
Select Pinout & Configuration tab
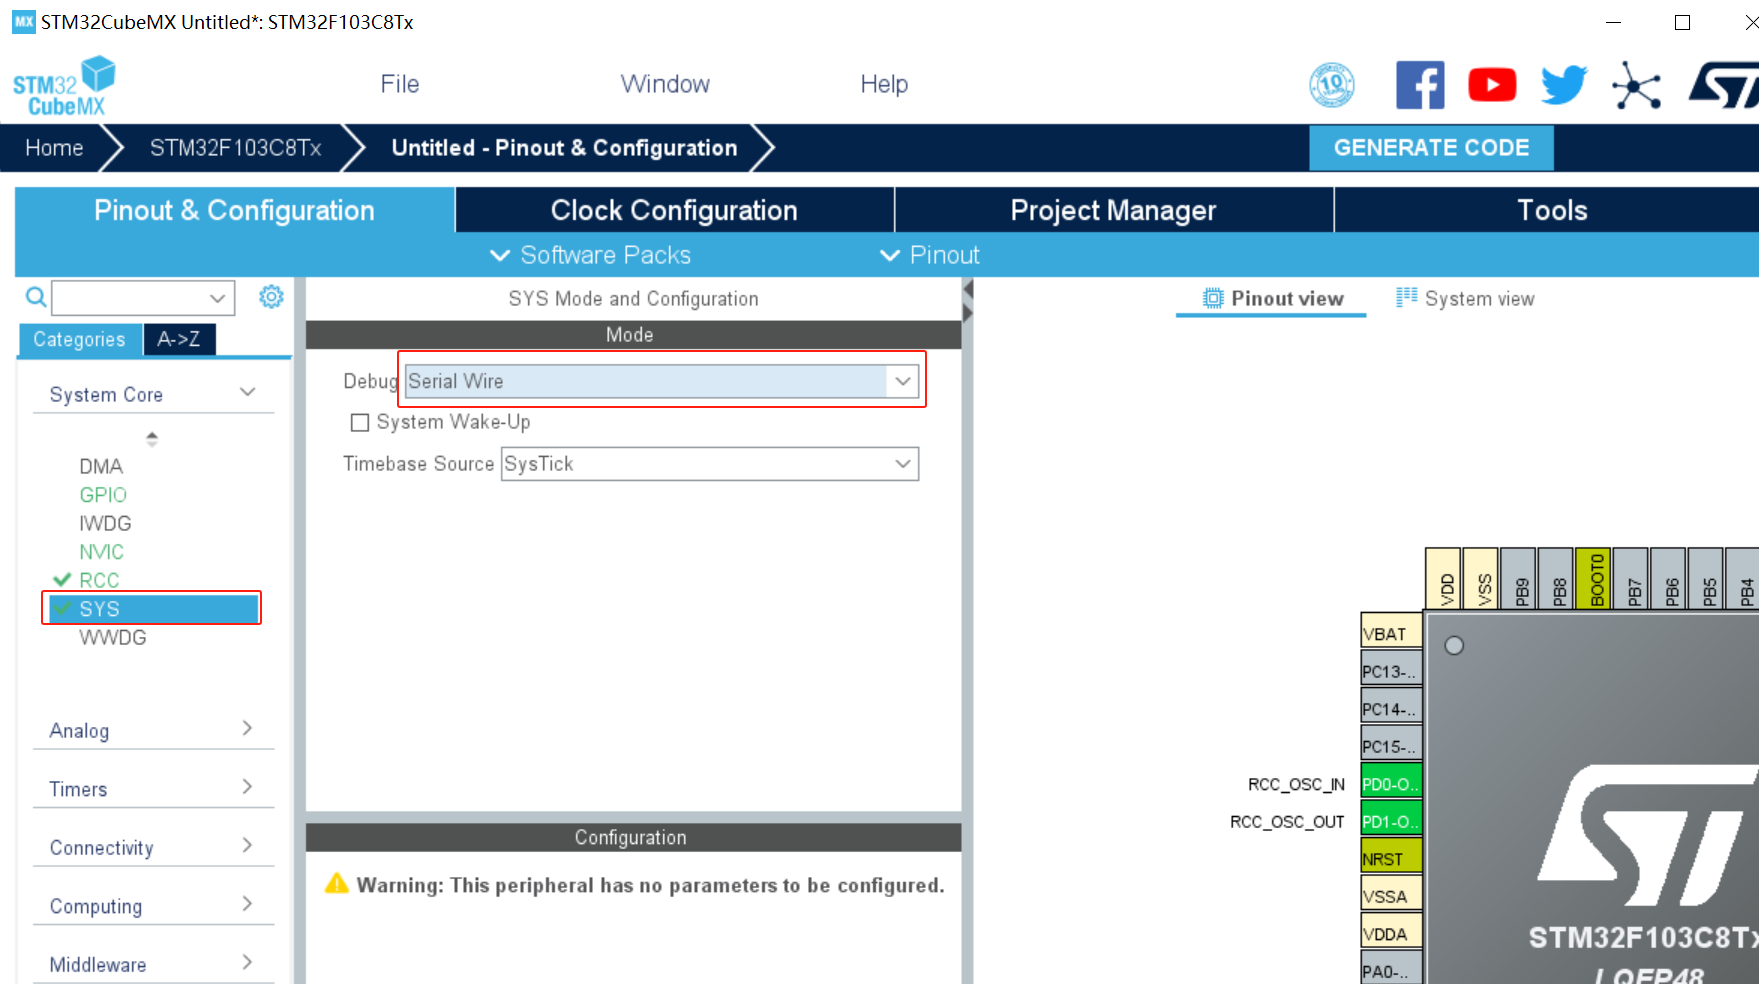[x=234, y=210]
